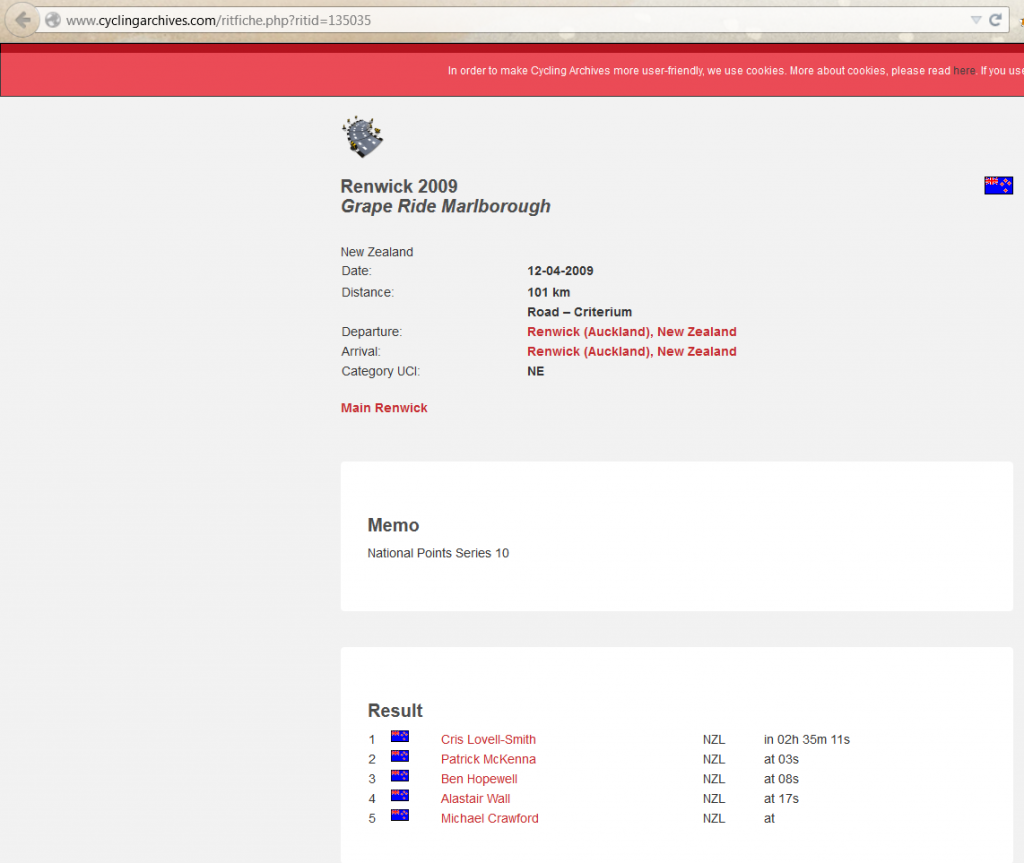Click the 'Renwick 2009' heading
This screenshot has height=863, width=1024.
(399, 186)
